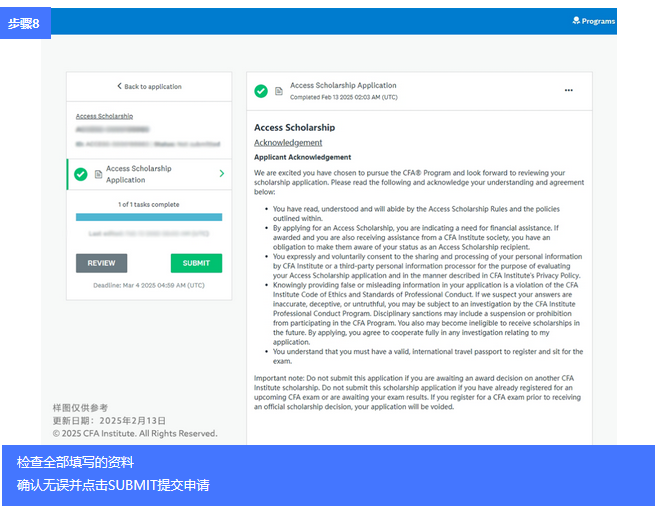Expand the Access Scholarship Application task chevron
Viewport: 655px width, 506px height.
(222, 173)
